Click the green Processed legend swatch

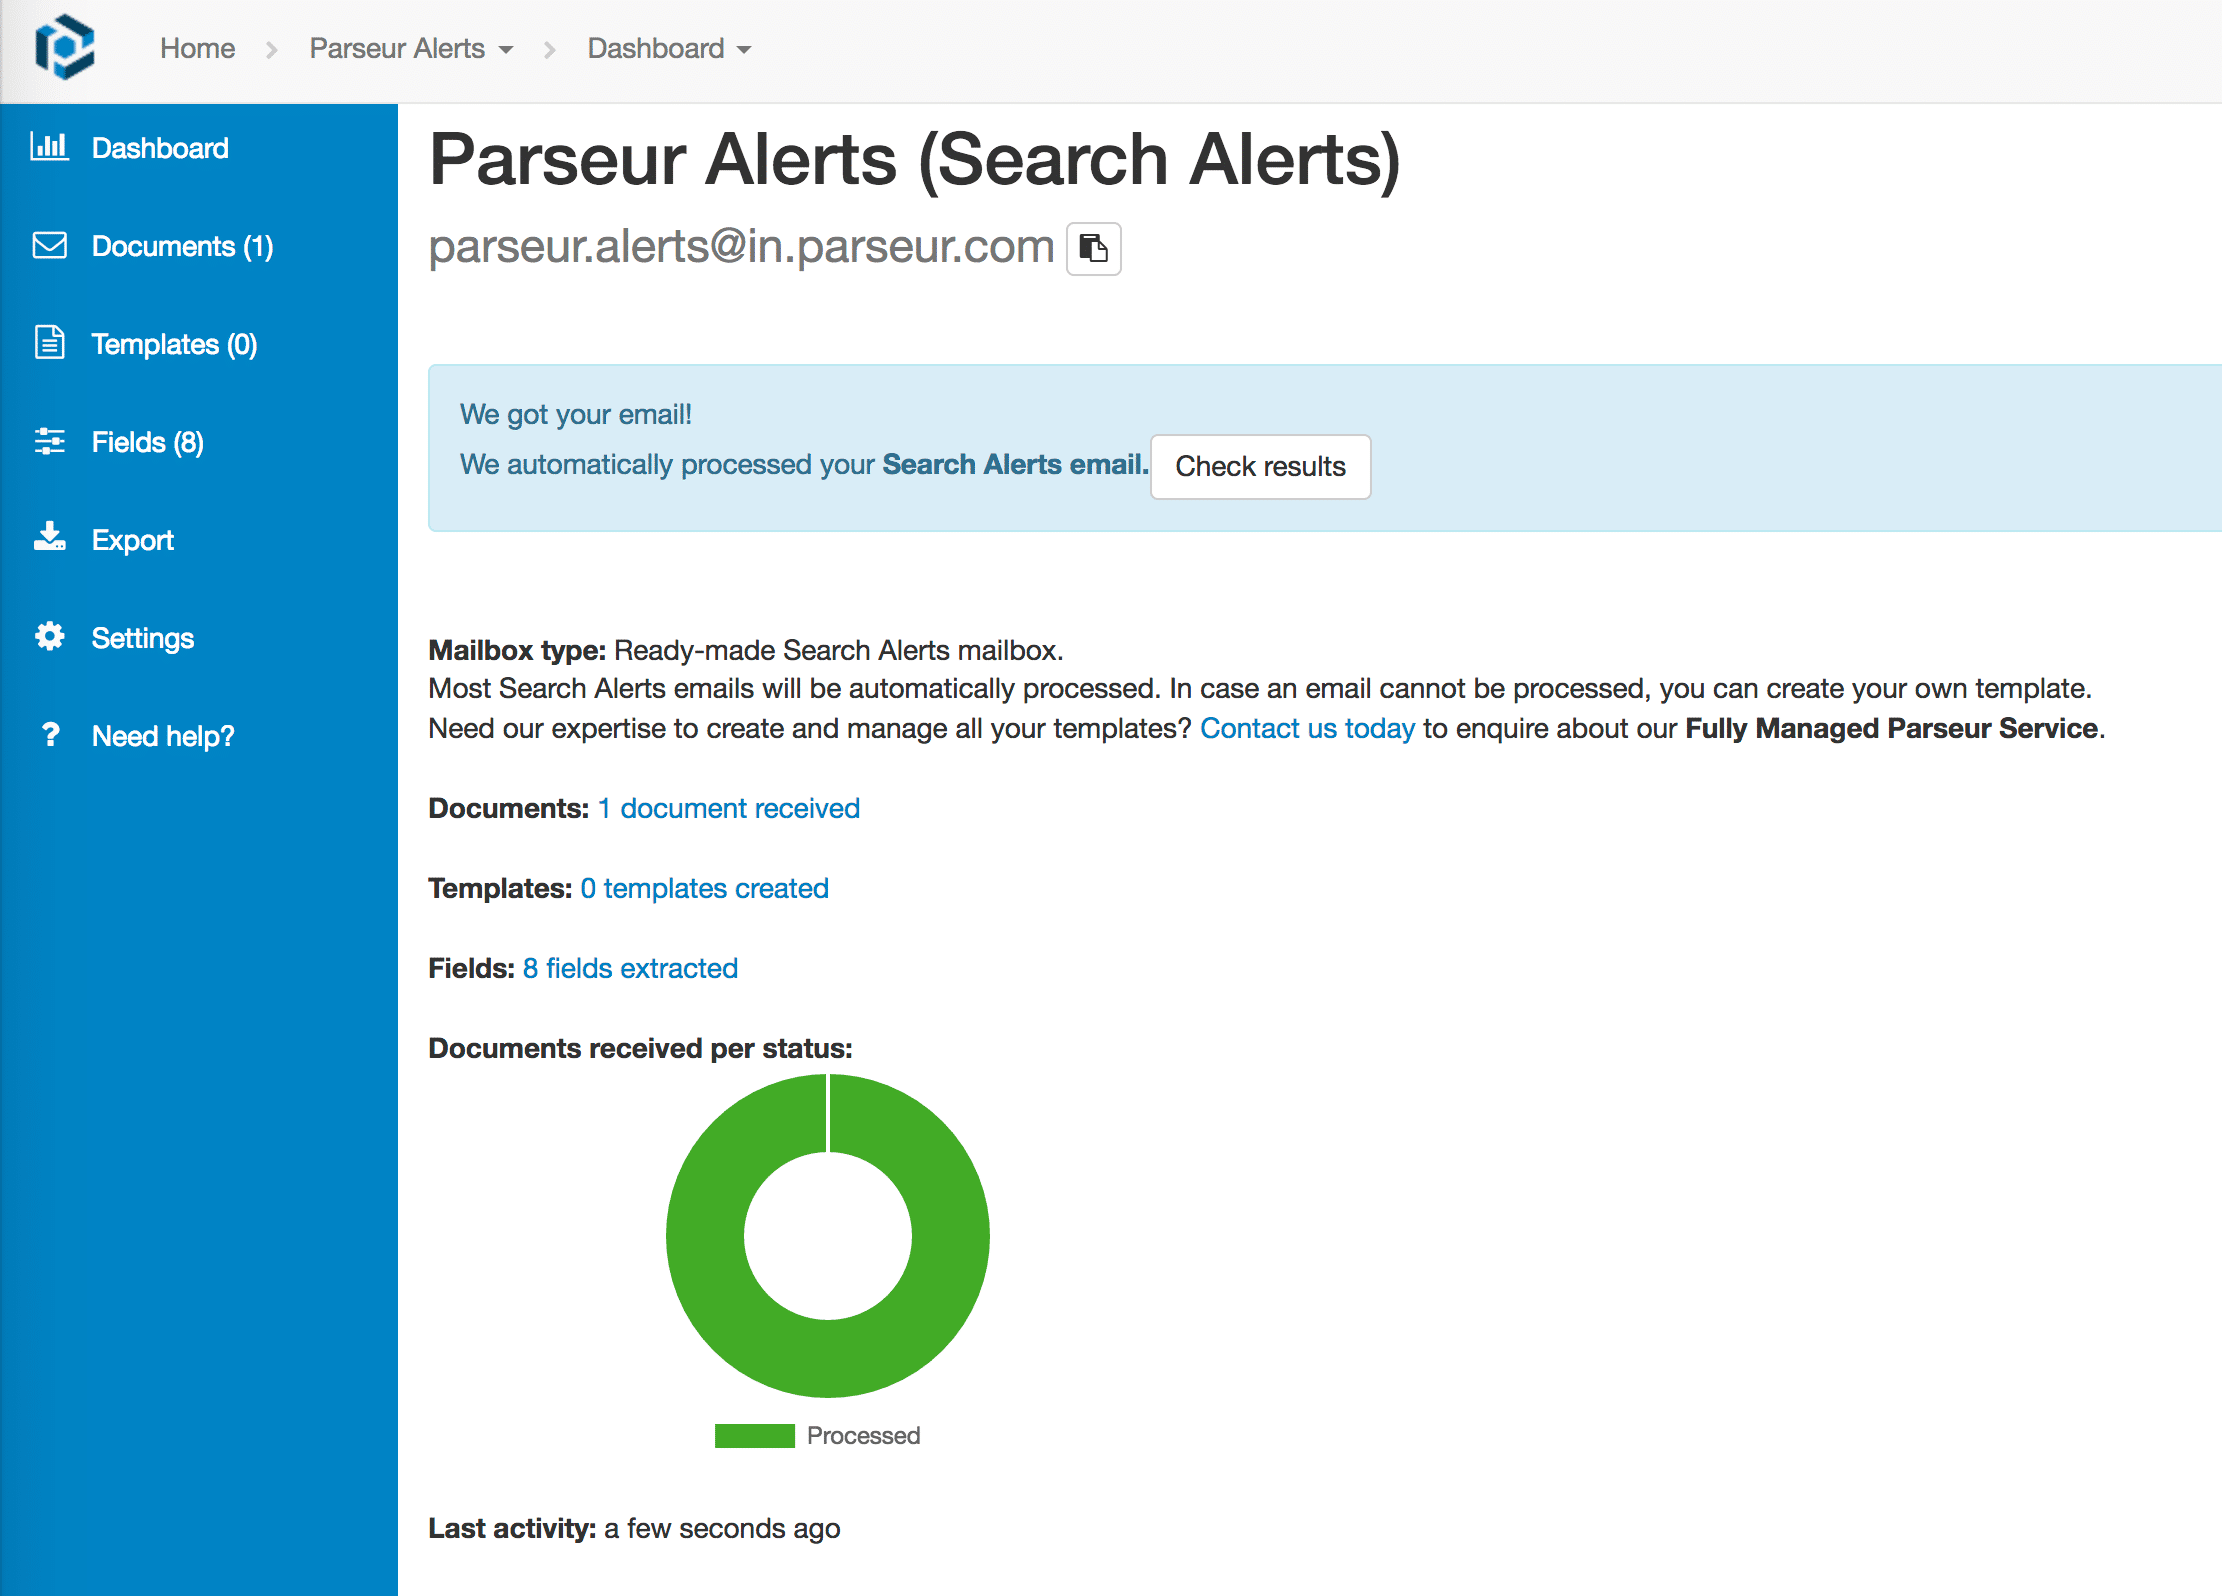[754, 1435]
